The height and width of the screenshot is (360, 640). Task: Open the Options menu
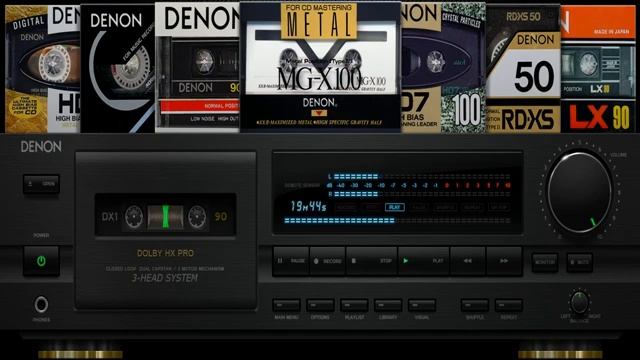tap(320, 305)
